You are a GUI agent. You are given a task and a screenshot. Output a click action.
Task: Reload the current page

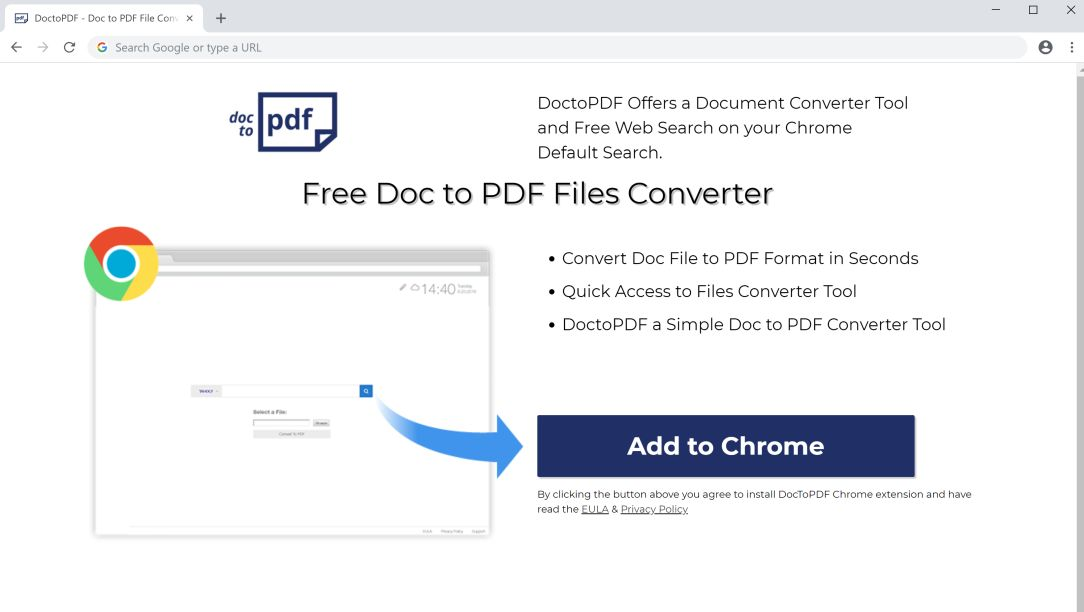pyautogui.click(x=69, y=47)
